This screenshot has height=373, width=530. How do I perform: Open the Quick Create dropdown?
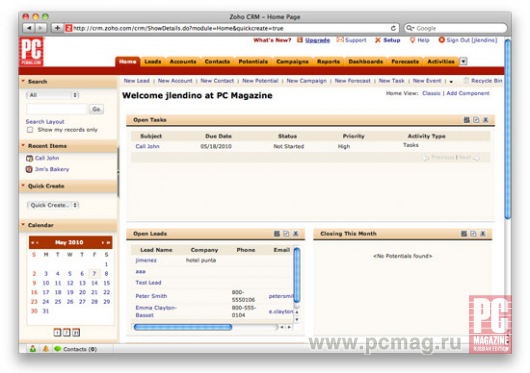pos(53,205)
